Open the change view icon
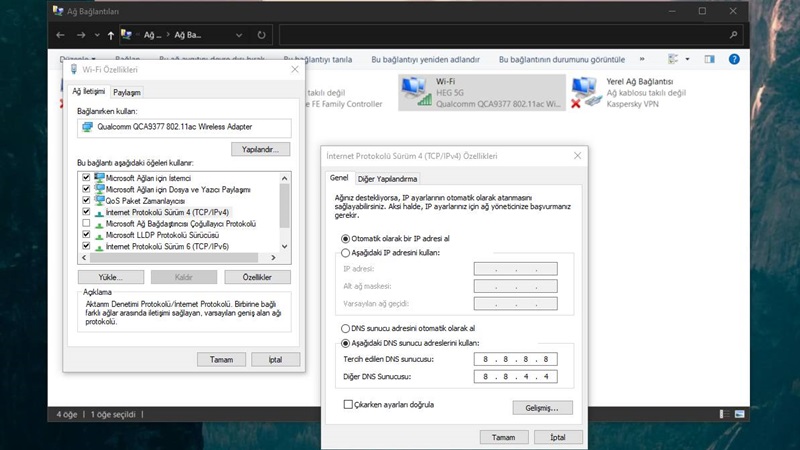Screen dimensions: 800x450 pos(673,59)
